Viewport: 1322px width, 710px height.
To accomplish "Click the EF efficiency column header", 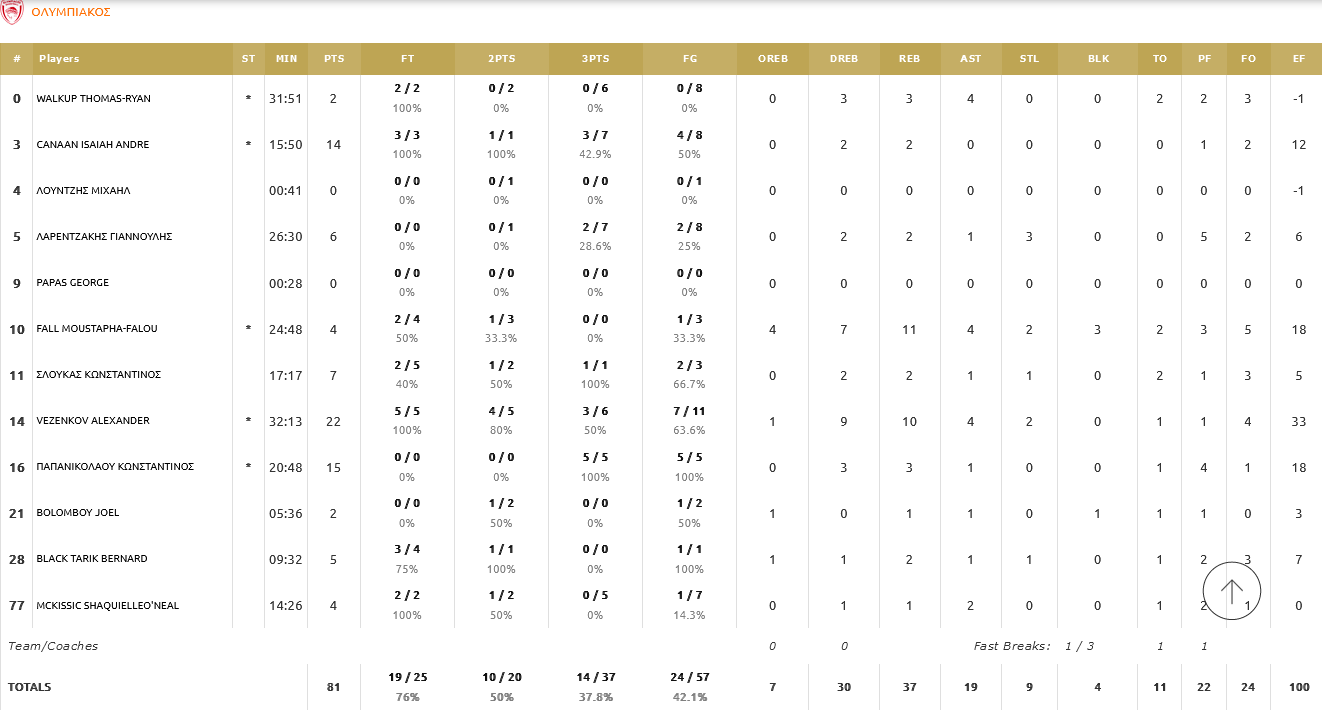I will point(1298,59).
